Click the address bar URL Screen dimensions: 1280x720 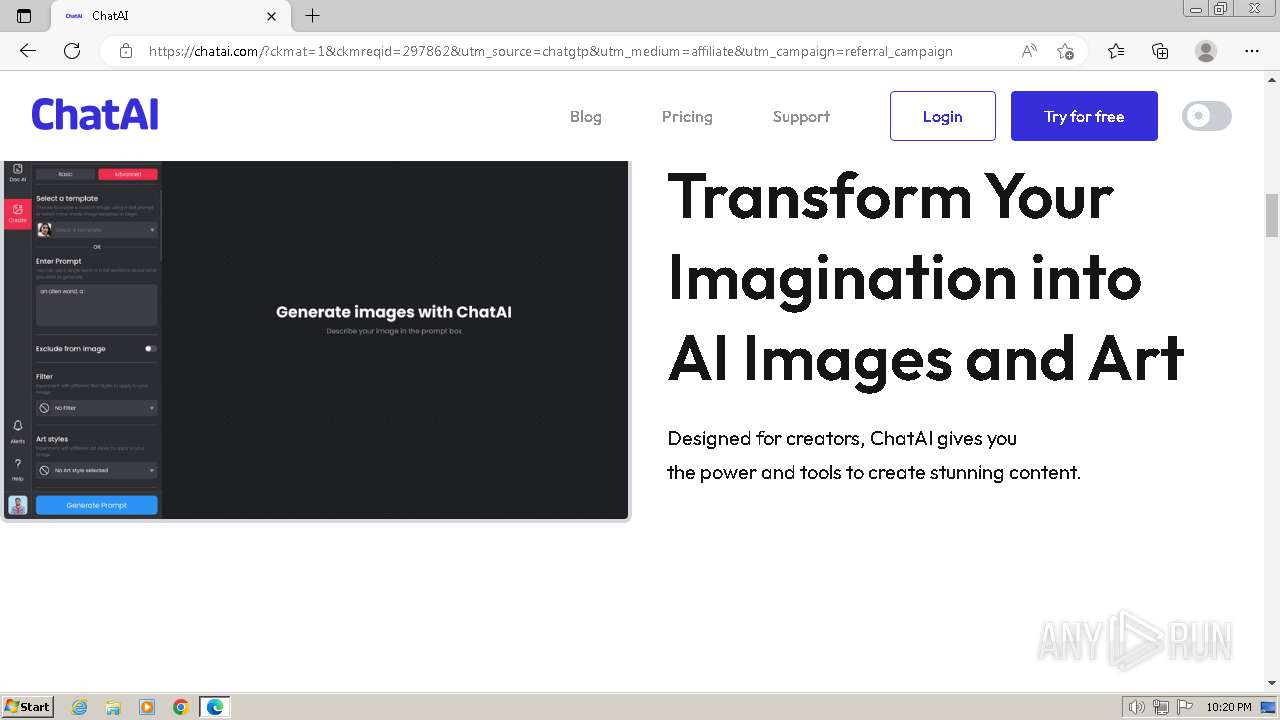point(550,51)
